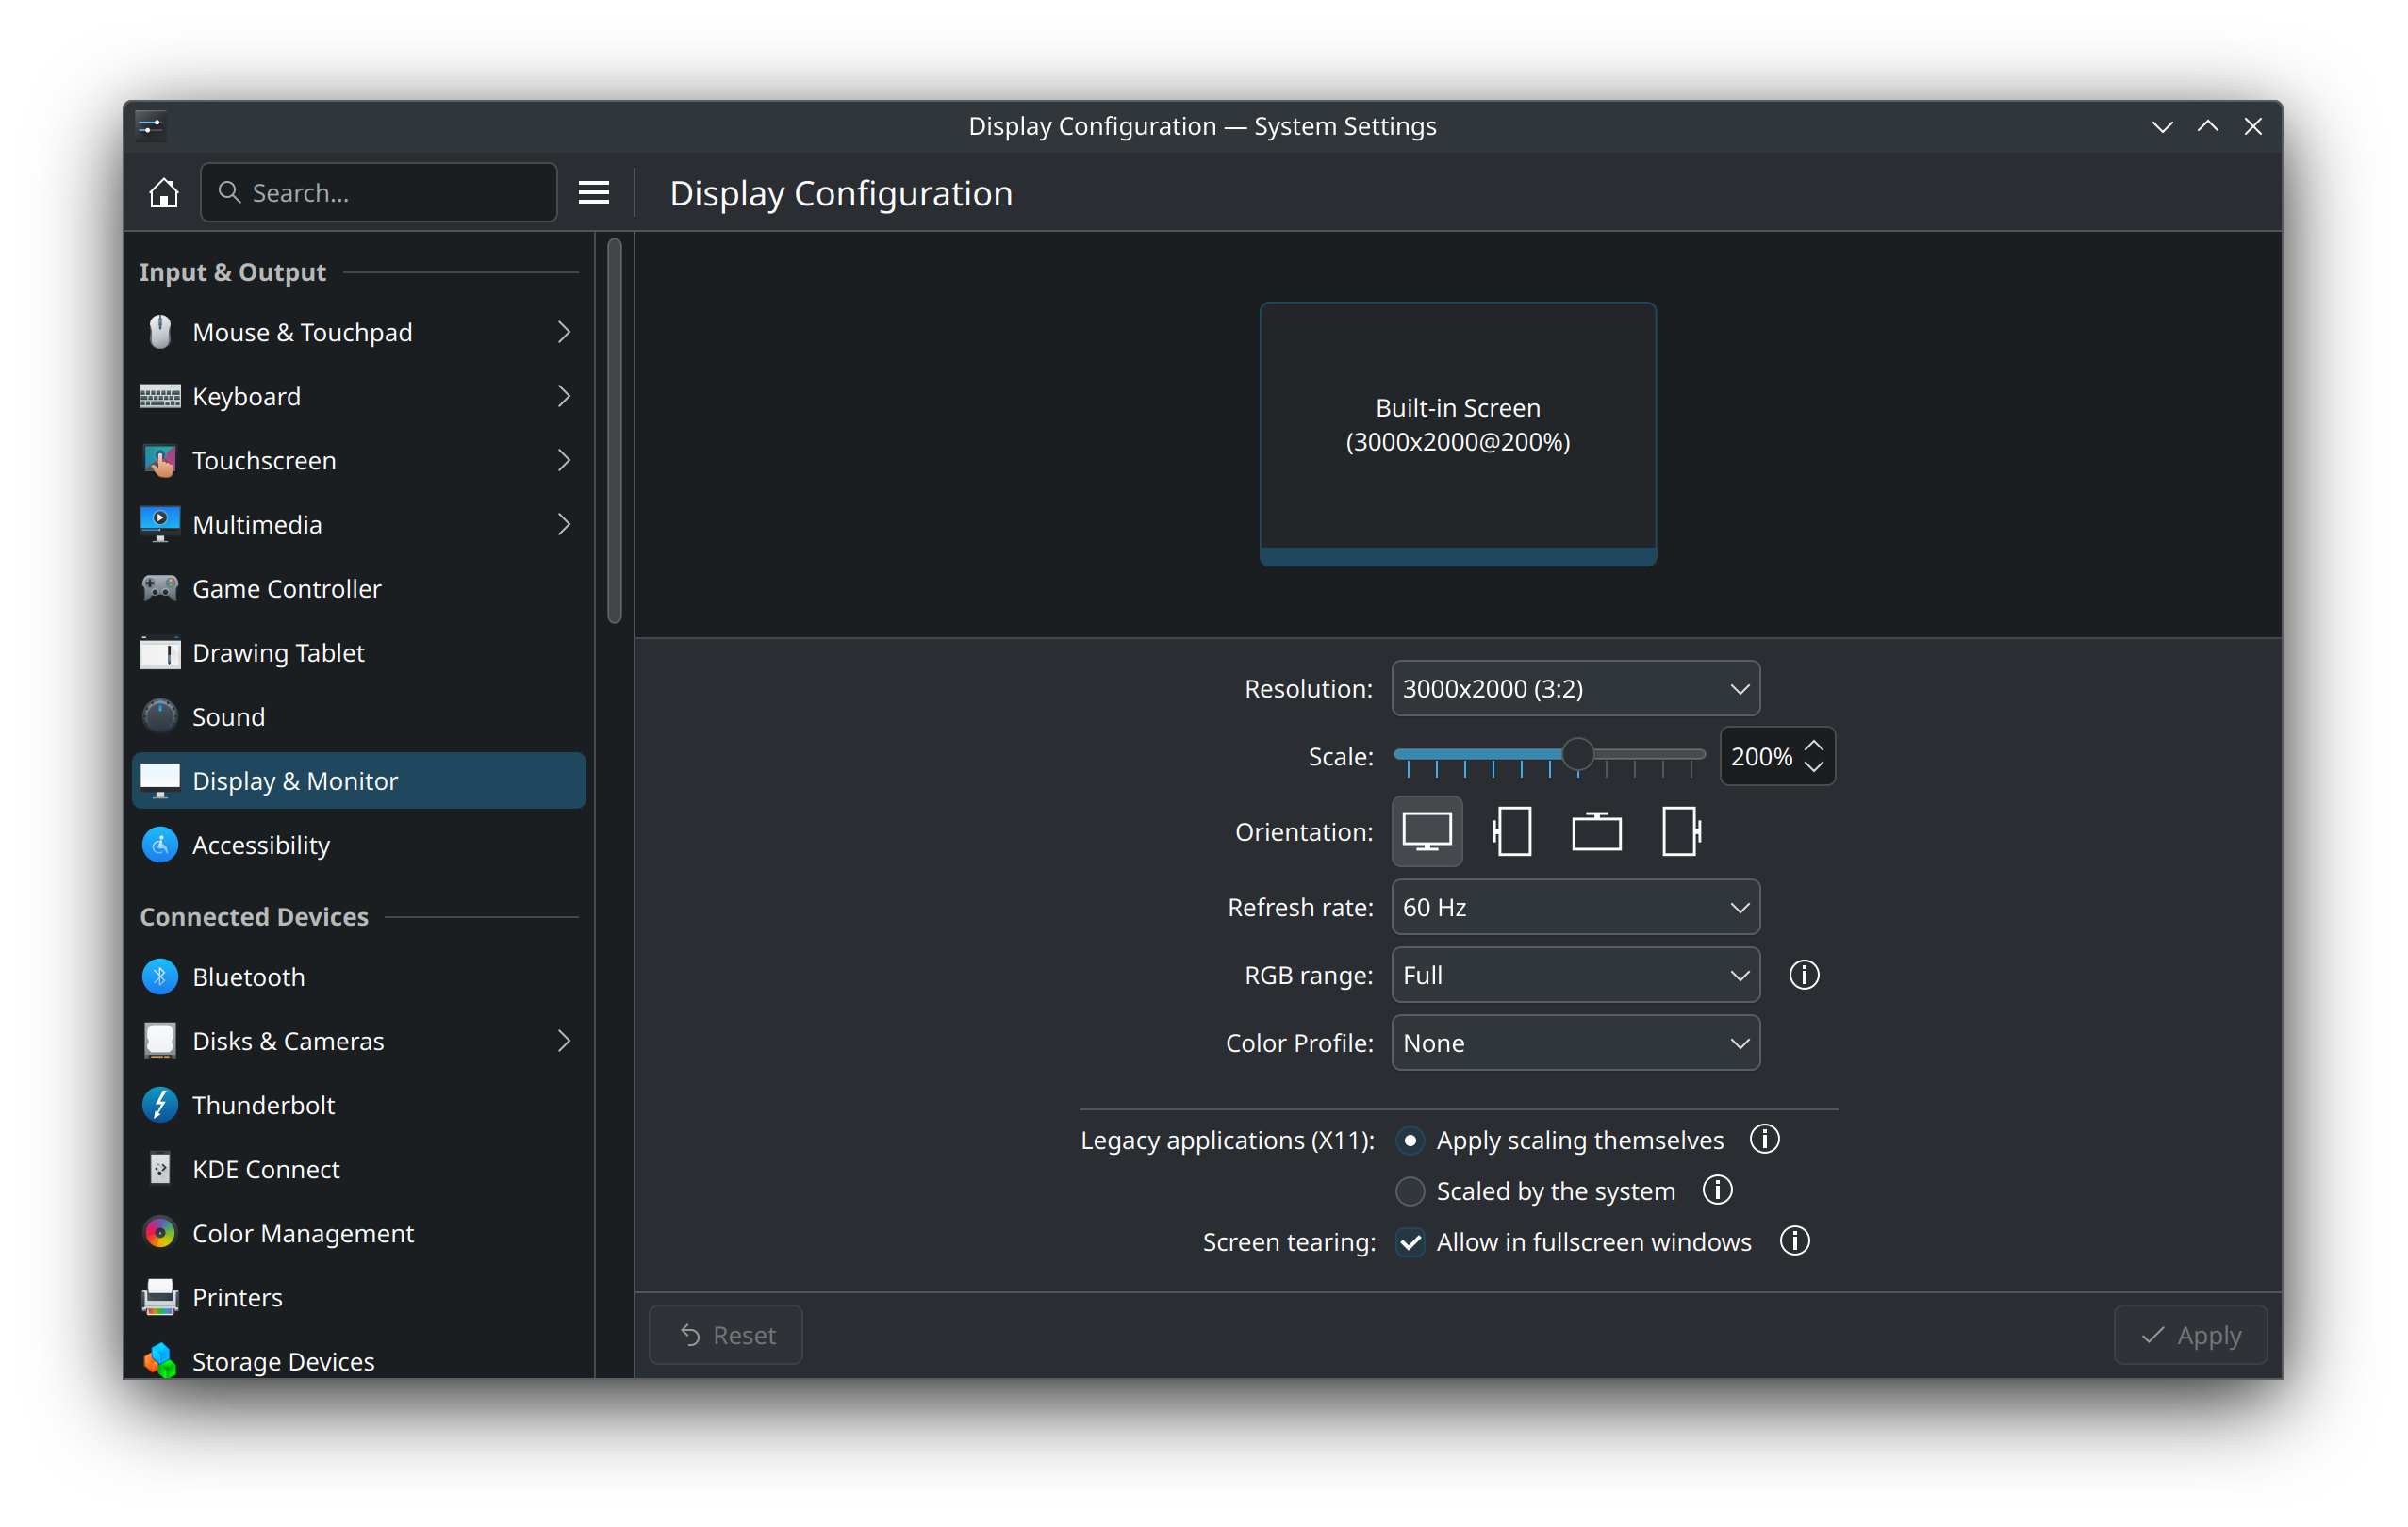Select Scaled by the system option

(1410, 1191)
